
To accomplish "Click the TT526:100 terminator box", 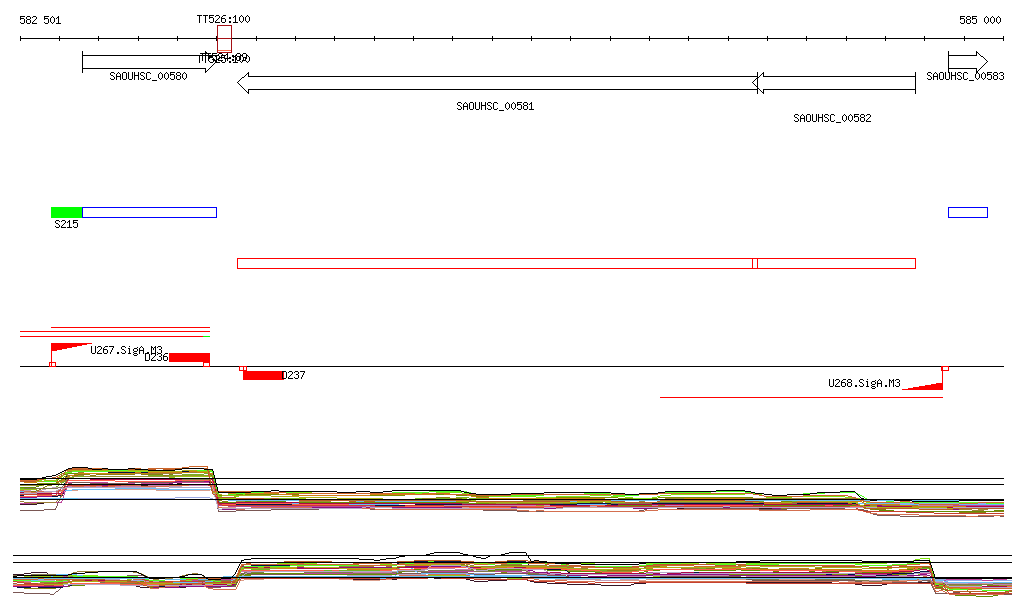I will coord(224,39).
